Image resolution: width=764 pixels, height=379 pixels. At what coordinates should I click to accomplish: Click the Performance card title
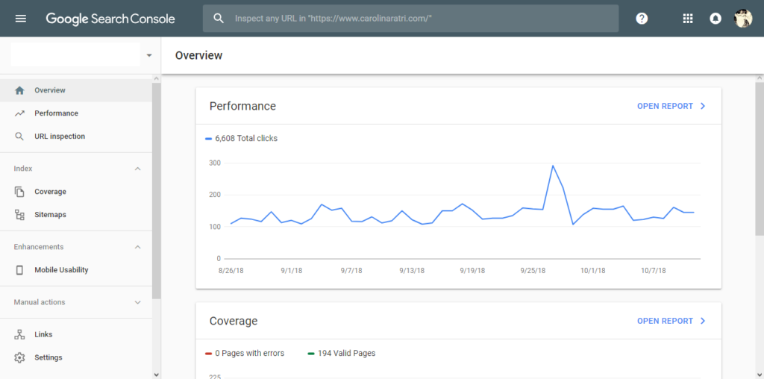point(243,106)
